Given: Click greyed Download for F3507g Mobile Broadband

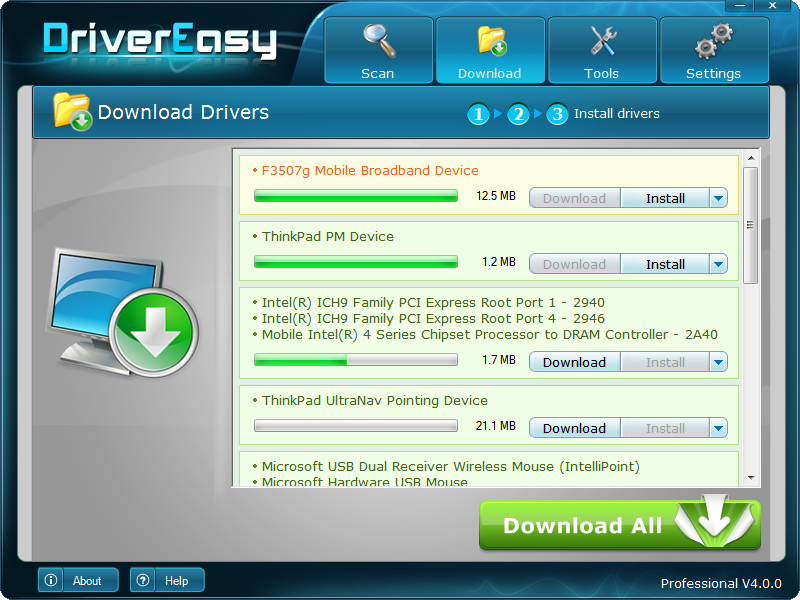Looking at the screenshot, I should (574, 198).
